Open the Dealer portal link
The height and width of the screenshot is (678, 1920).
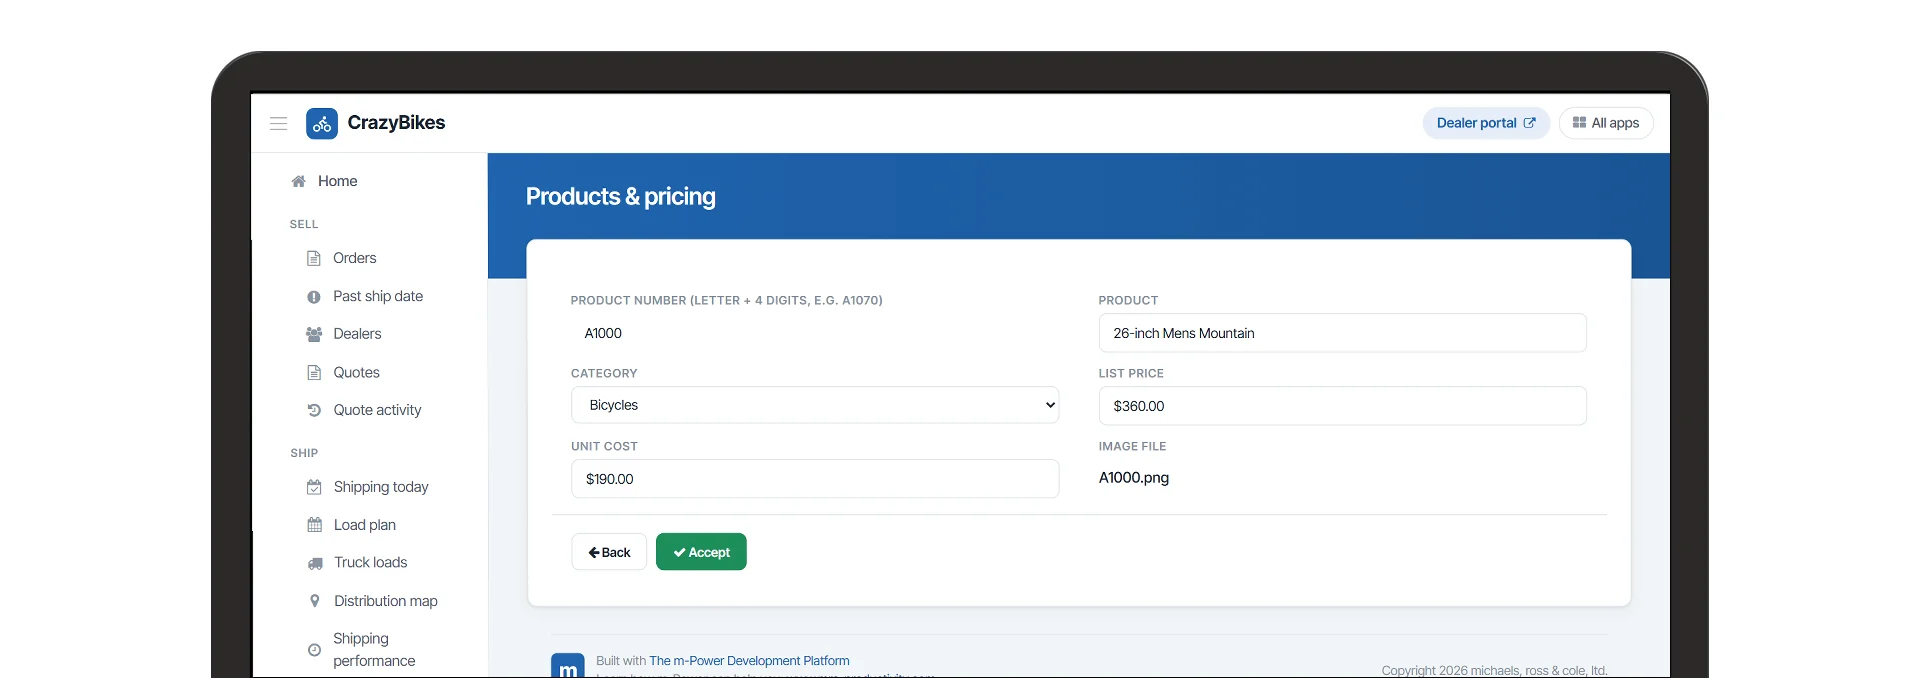(x=1486, y=123)
